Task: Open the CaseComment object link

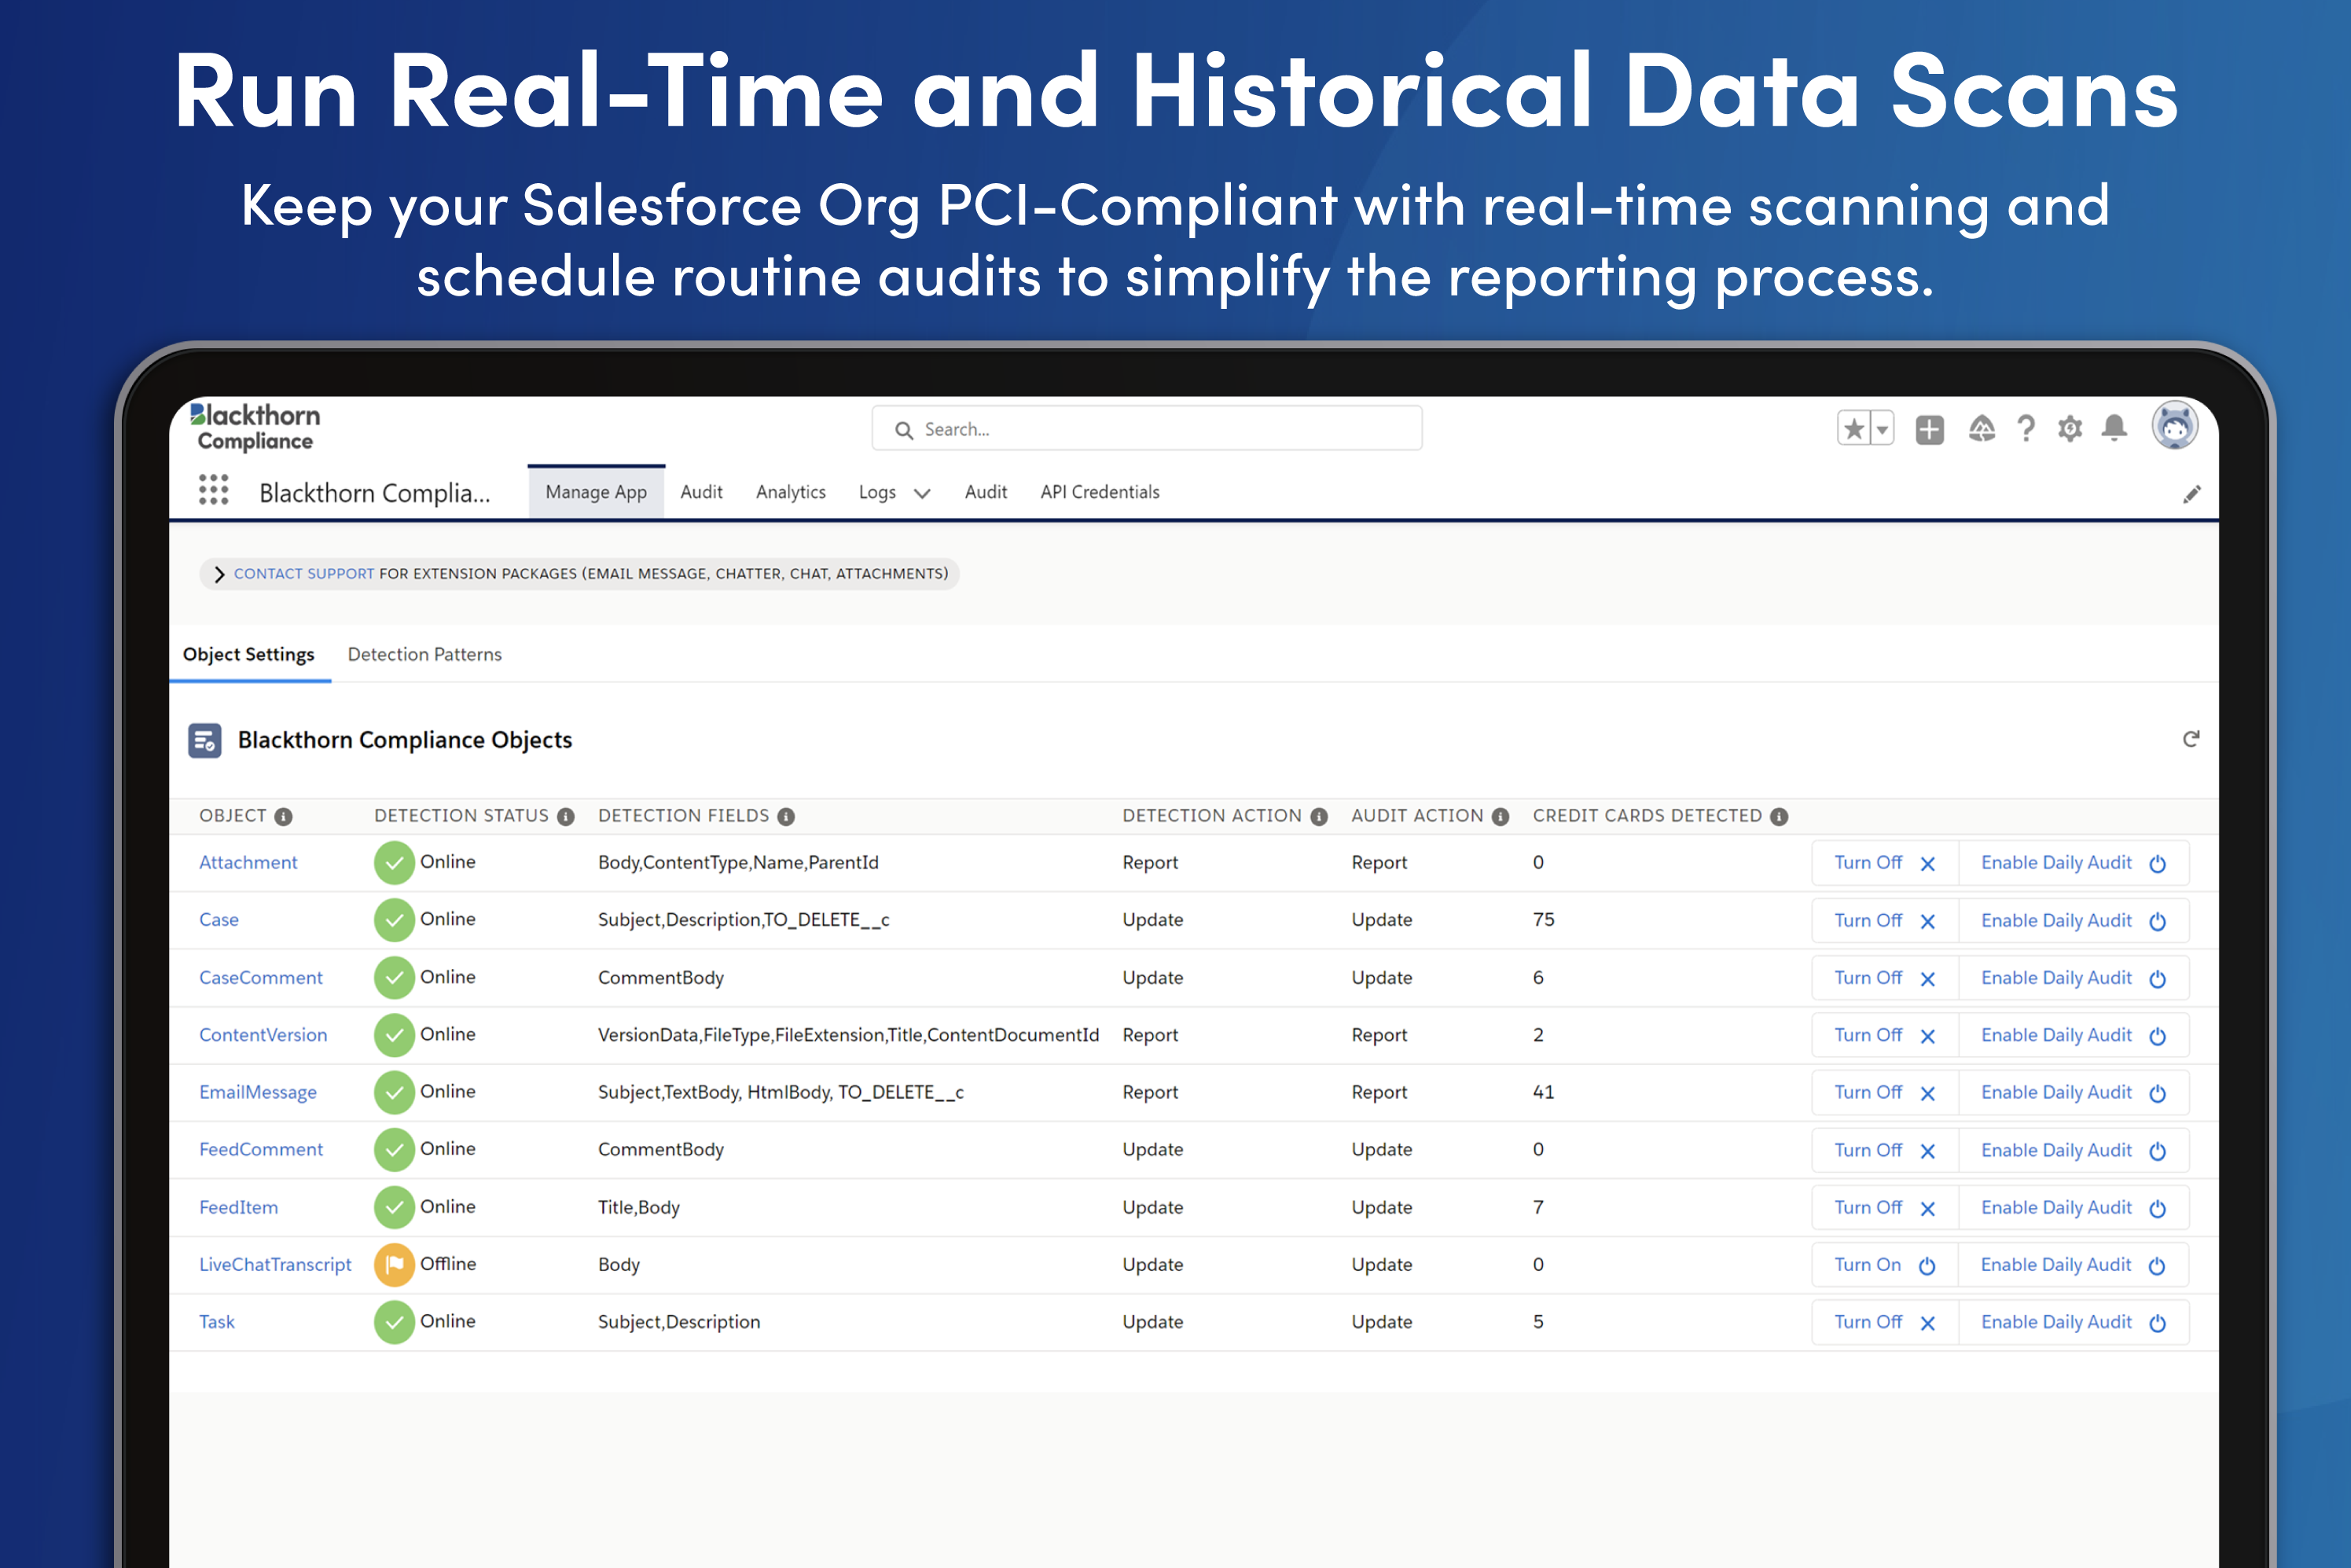Action: (260, 978)
